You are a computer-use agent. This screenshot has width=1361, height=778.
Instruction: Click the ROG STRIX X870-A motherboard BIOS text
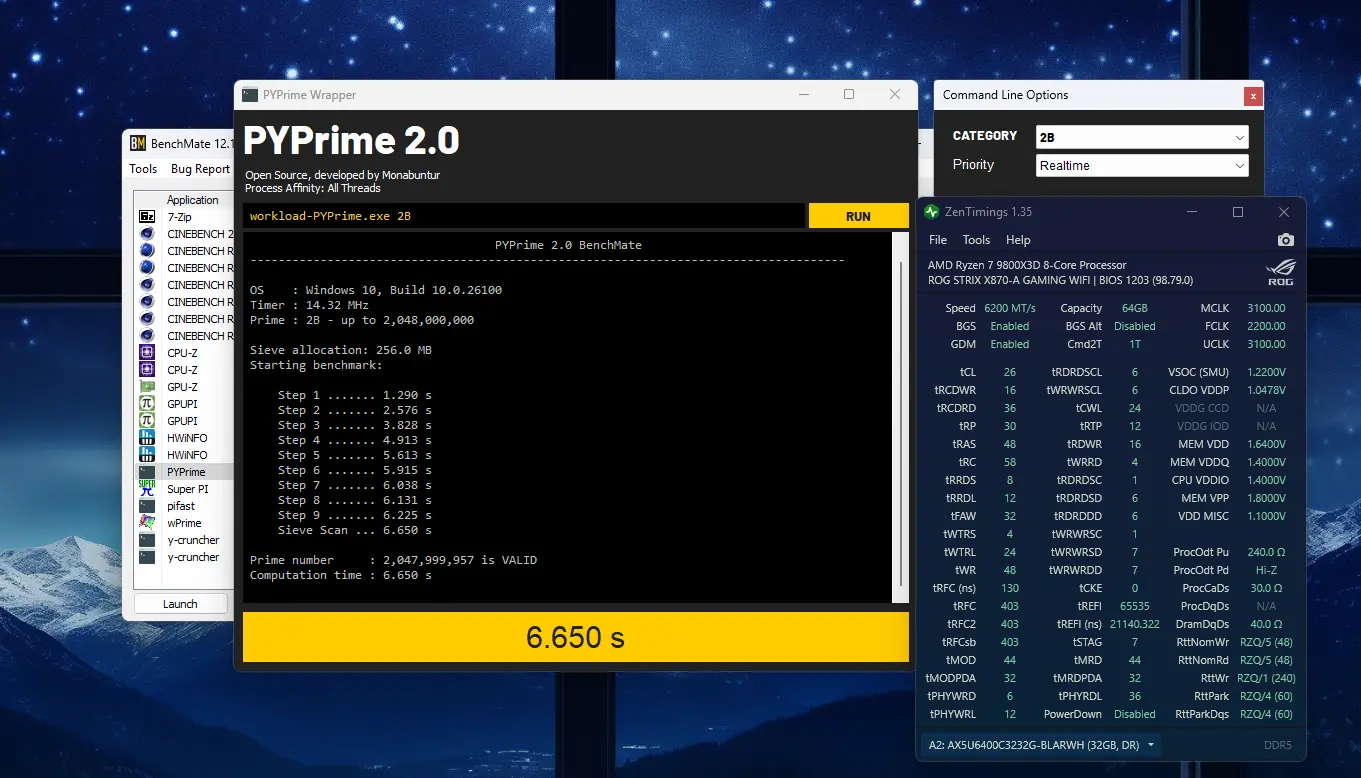point(1060,280)
